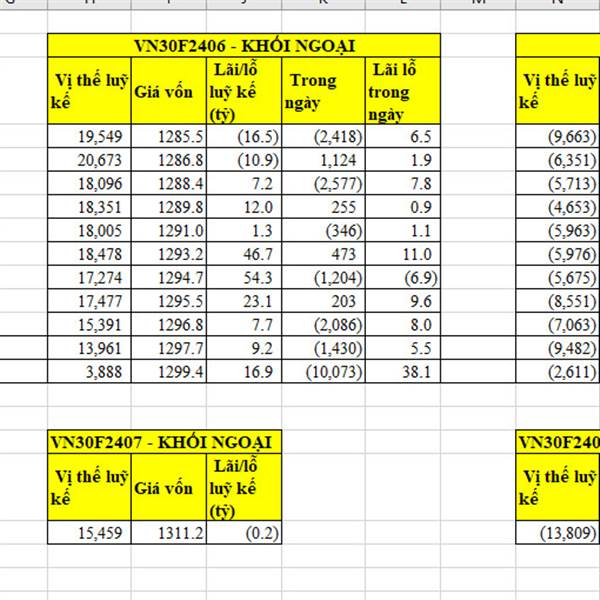Screen dimensions: 600x600
Task: Click the cell showing 7.8
Action: (403, 183)
